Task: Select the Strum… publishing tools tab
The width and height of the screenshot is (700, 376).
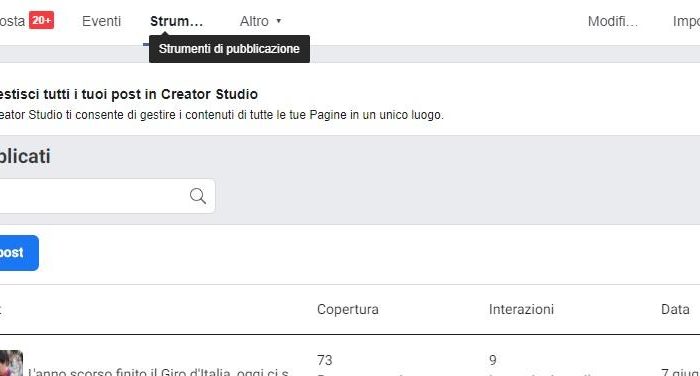Action: (176, 21)
